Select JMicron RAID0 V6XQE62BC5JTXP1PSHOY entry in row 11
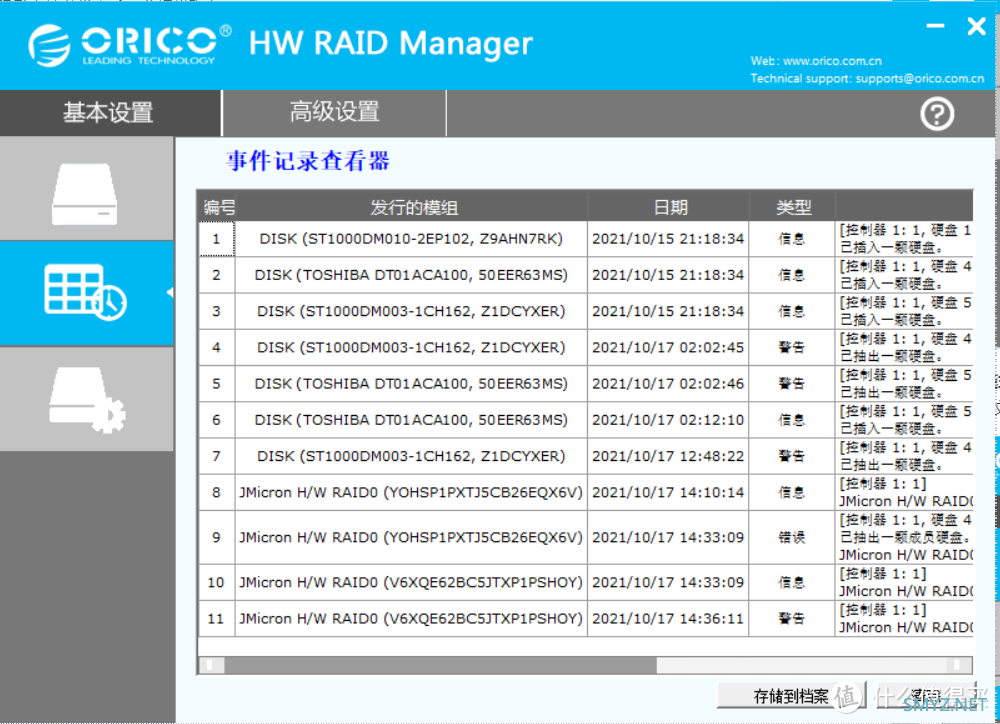This screenshot has width=1000, height=724. 411,619
